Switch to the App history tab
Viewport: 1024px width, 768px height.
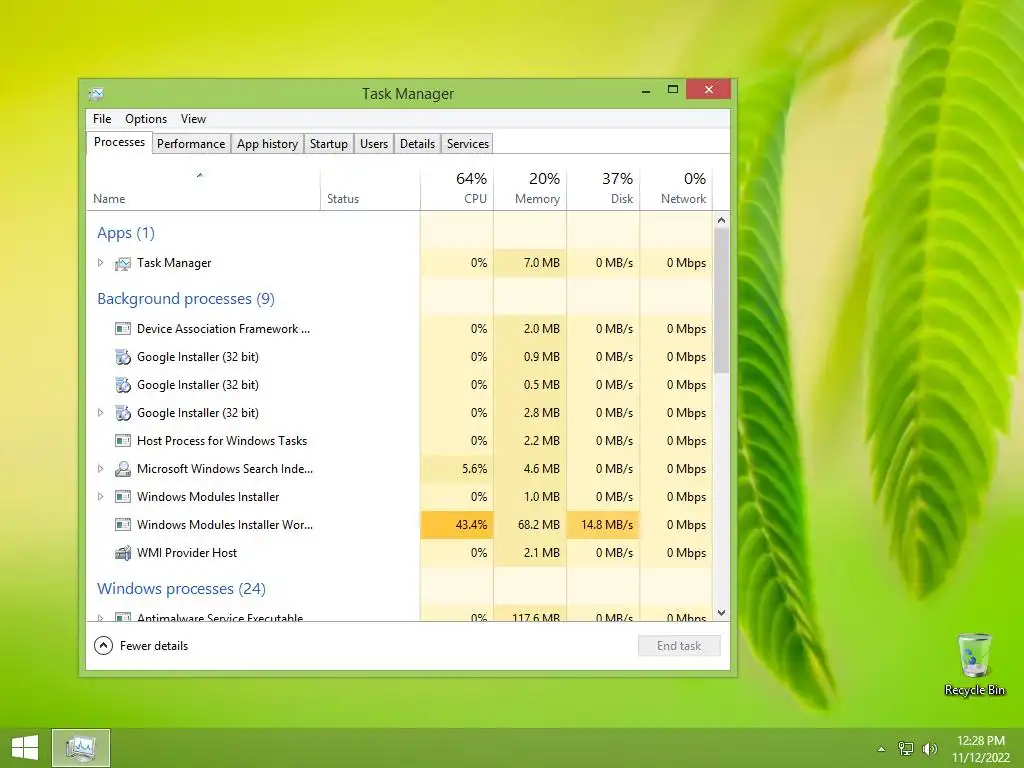click(x=267, y=144)
